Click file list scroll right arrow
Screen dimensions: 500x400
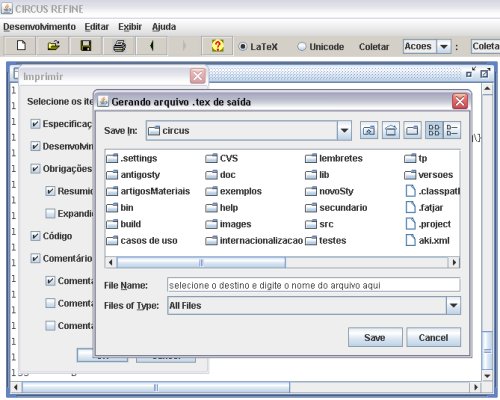454,263
